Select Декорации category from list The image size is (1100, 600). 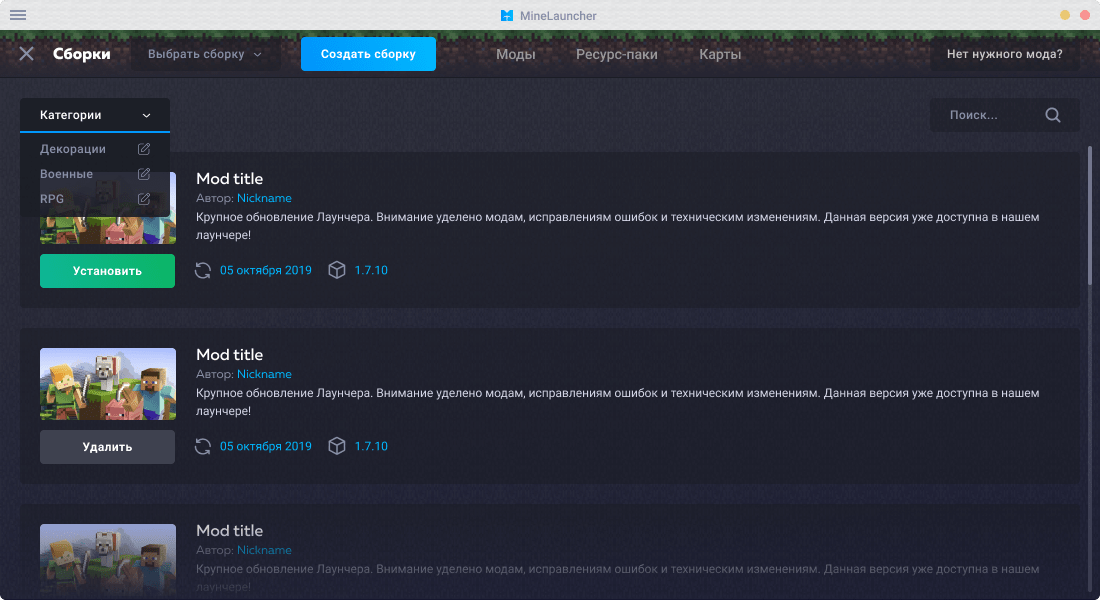point(73,149)
